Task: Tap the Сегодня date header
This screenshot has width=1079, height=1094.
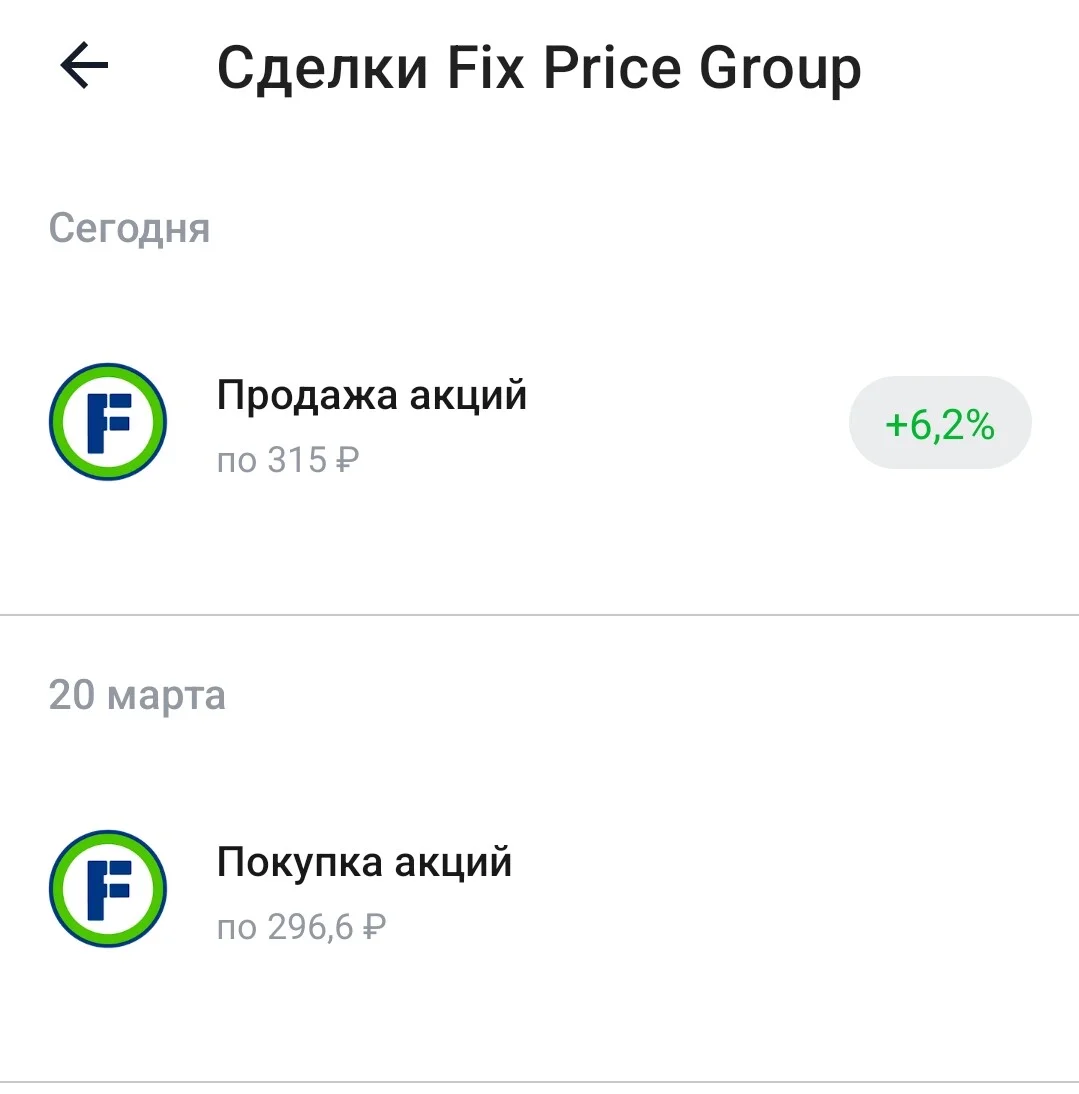Action: (x=129, y=229)
